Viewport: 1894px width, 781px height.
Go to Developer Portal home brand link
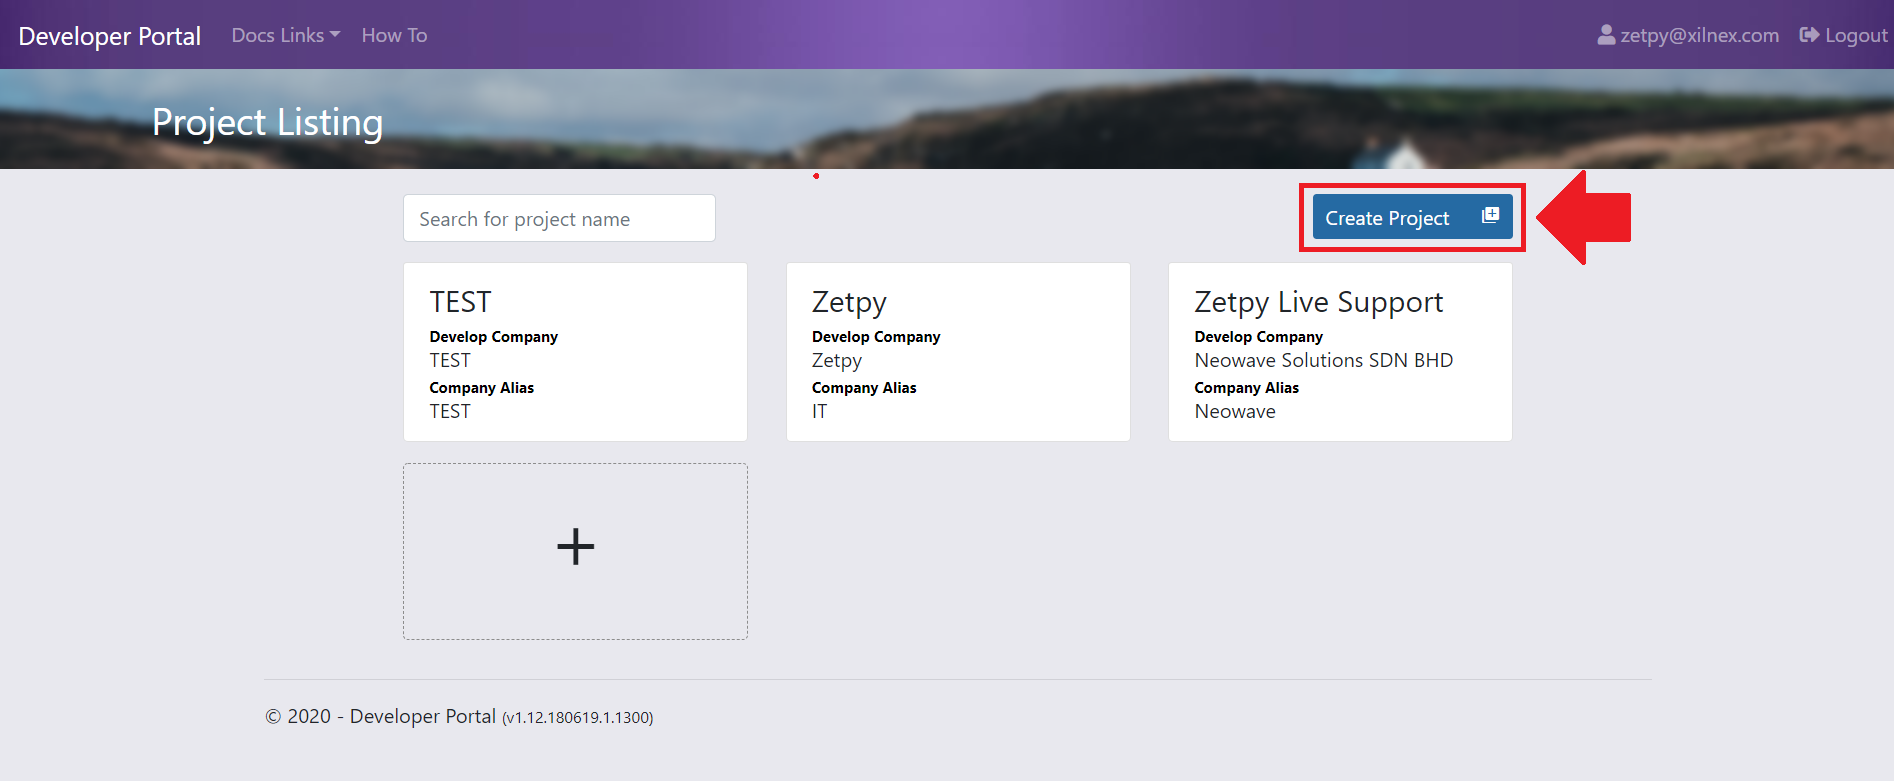110,36
